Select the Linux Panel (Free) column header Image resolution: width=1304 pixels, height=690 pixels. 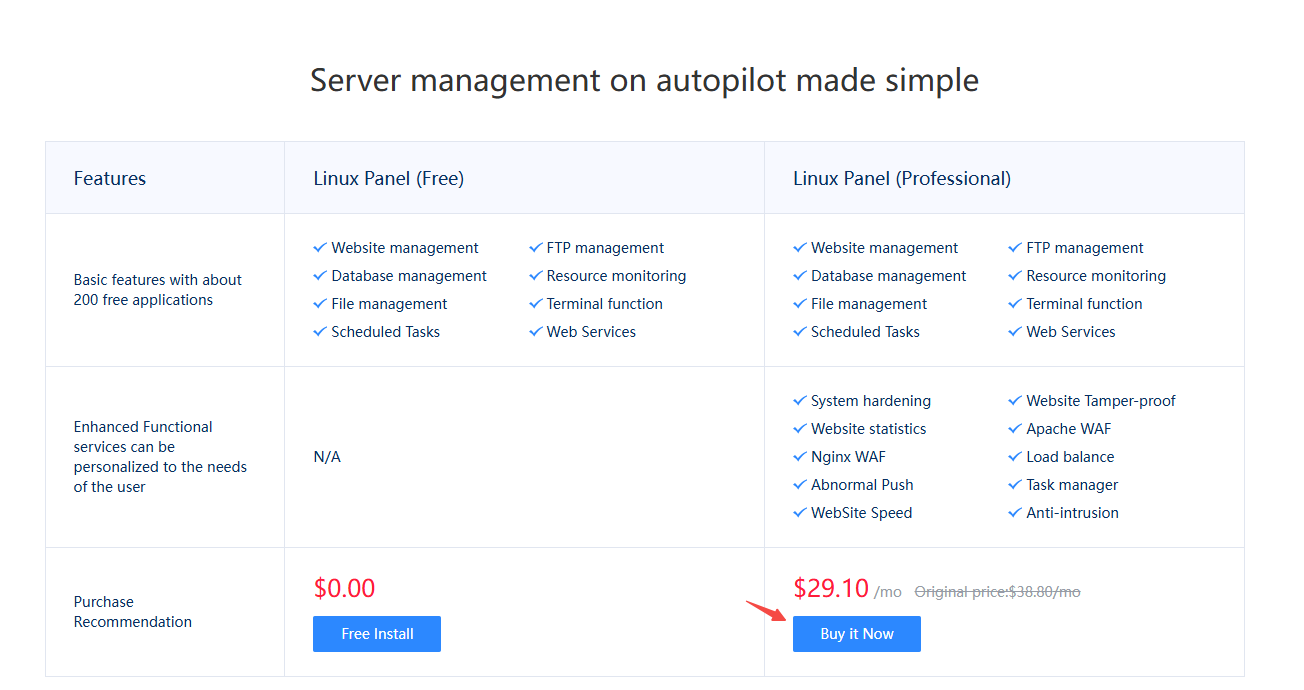388,179
